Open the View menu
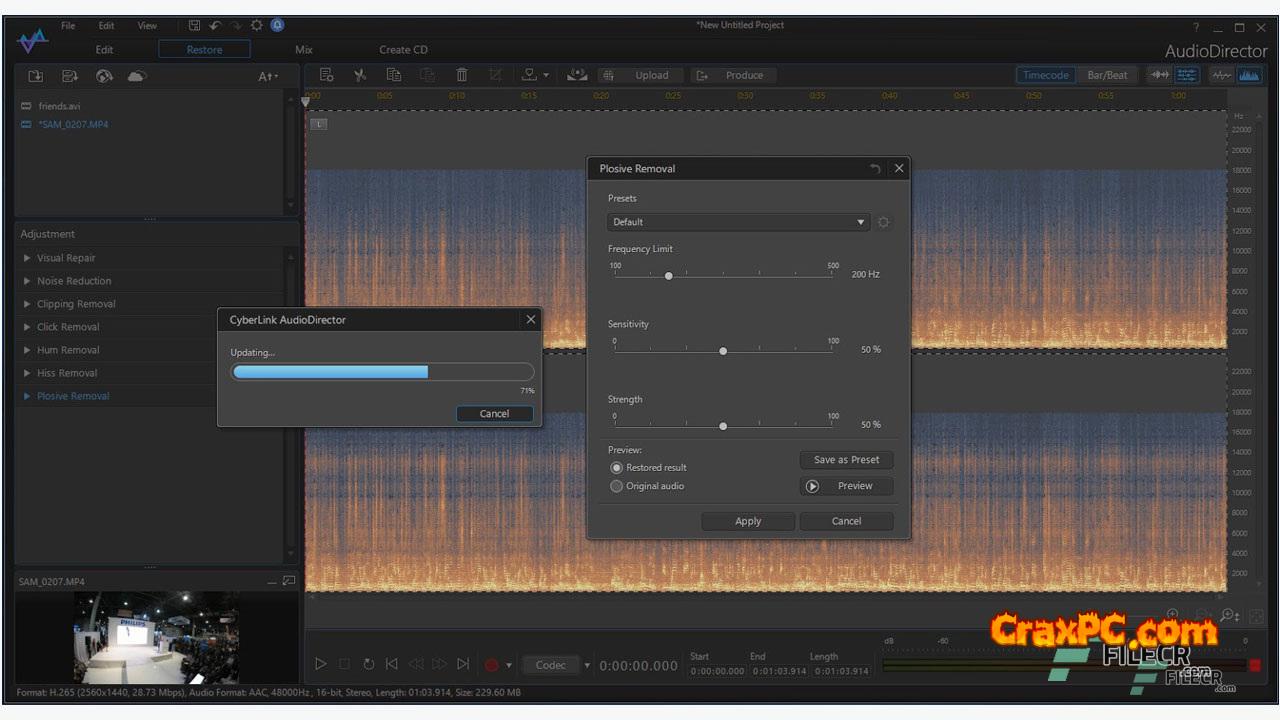This screenshot has height=720, width=1280. [147, 25]
